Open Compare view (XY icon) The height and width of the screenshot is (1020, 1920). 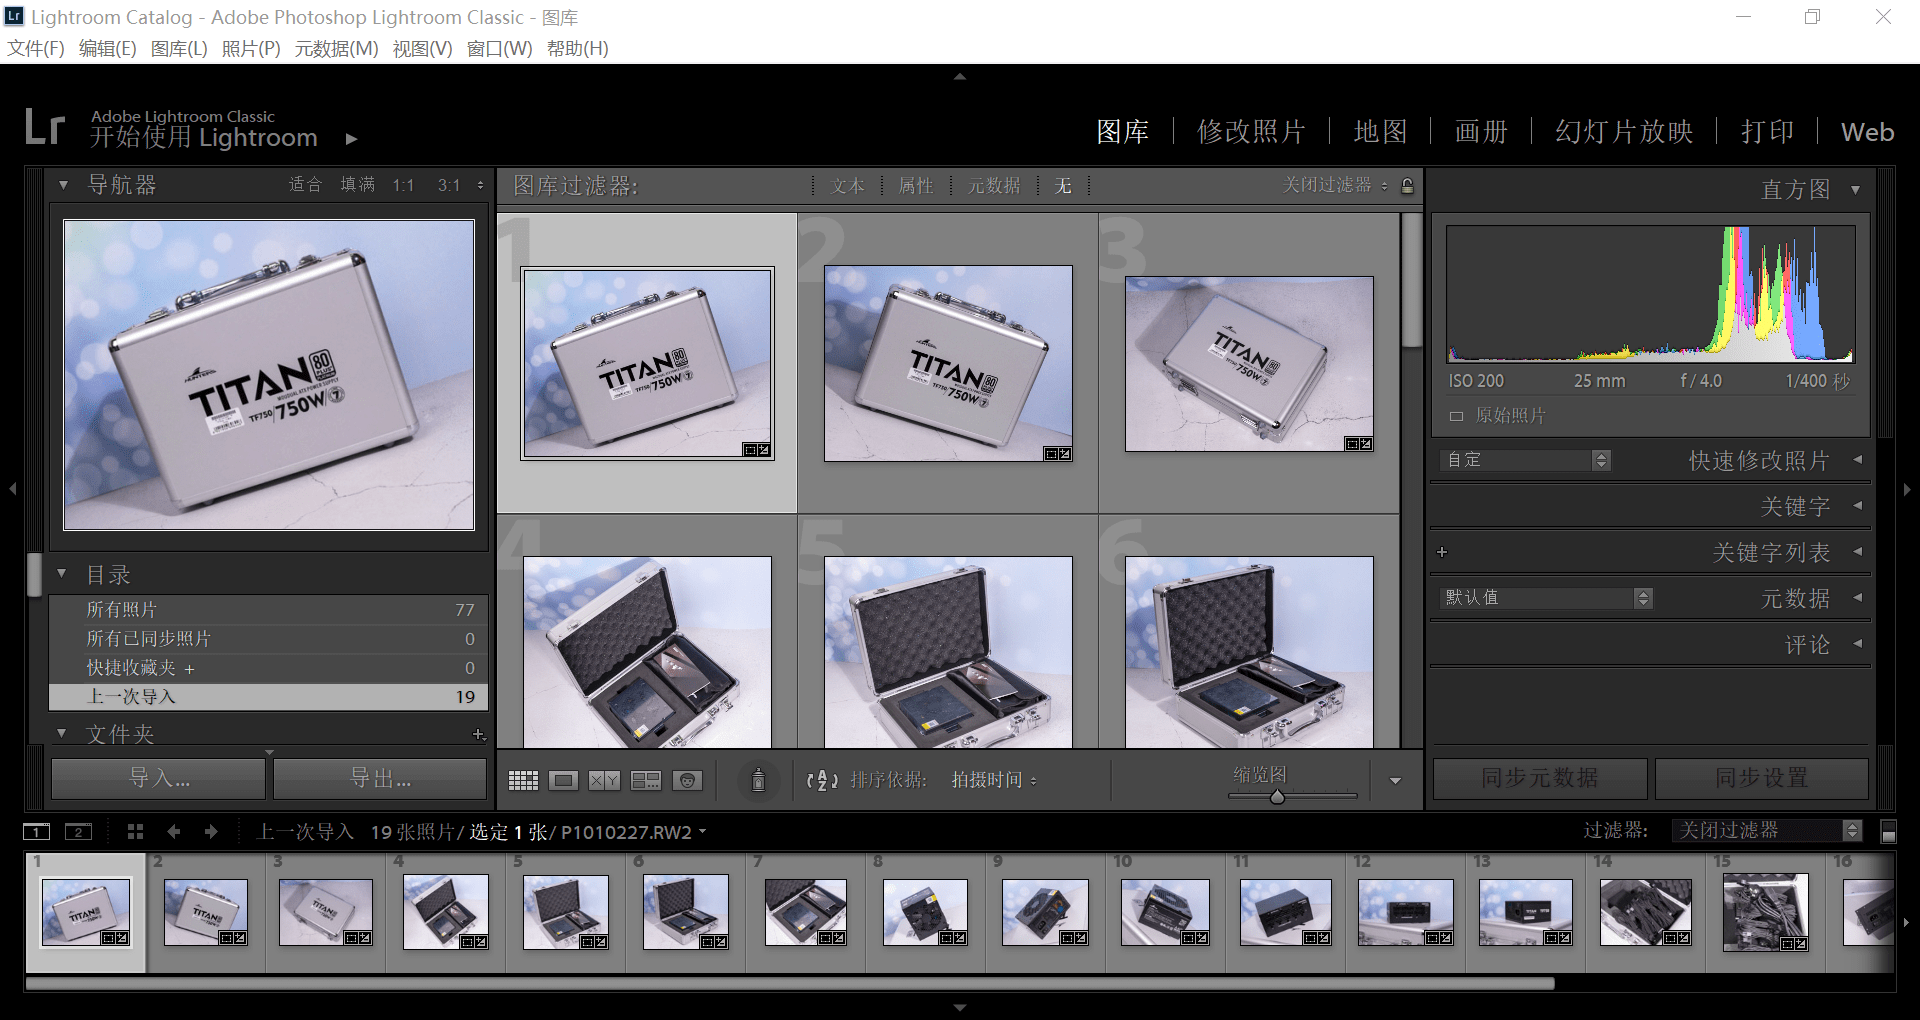pyautogui.click(x=604, y=780)
